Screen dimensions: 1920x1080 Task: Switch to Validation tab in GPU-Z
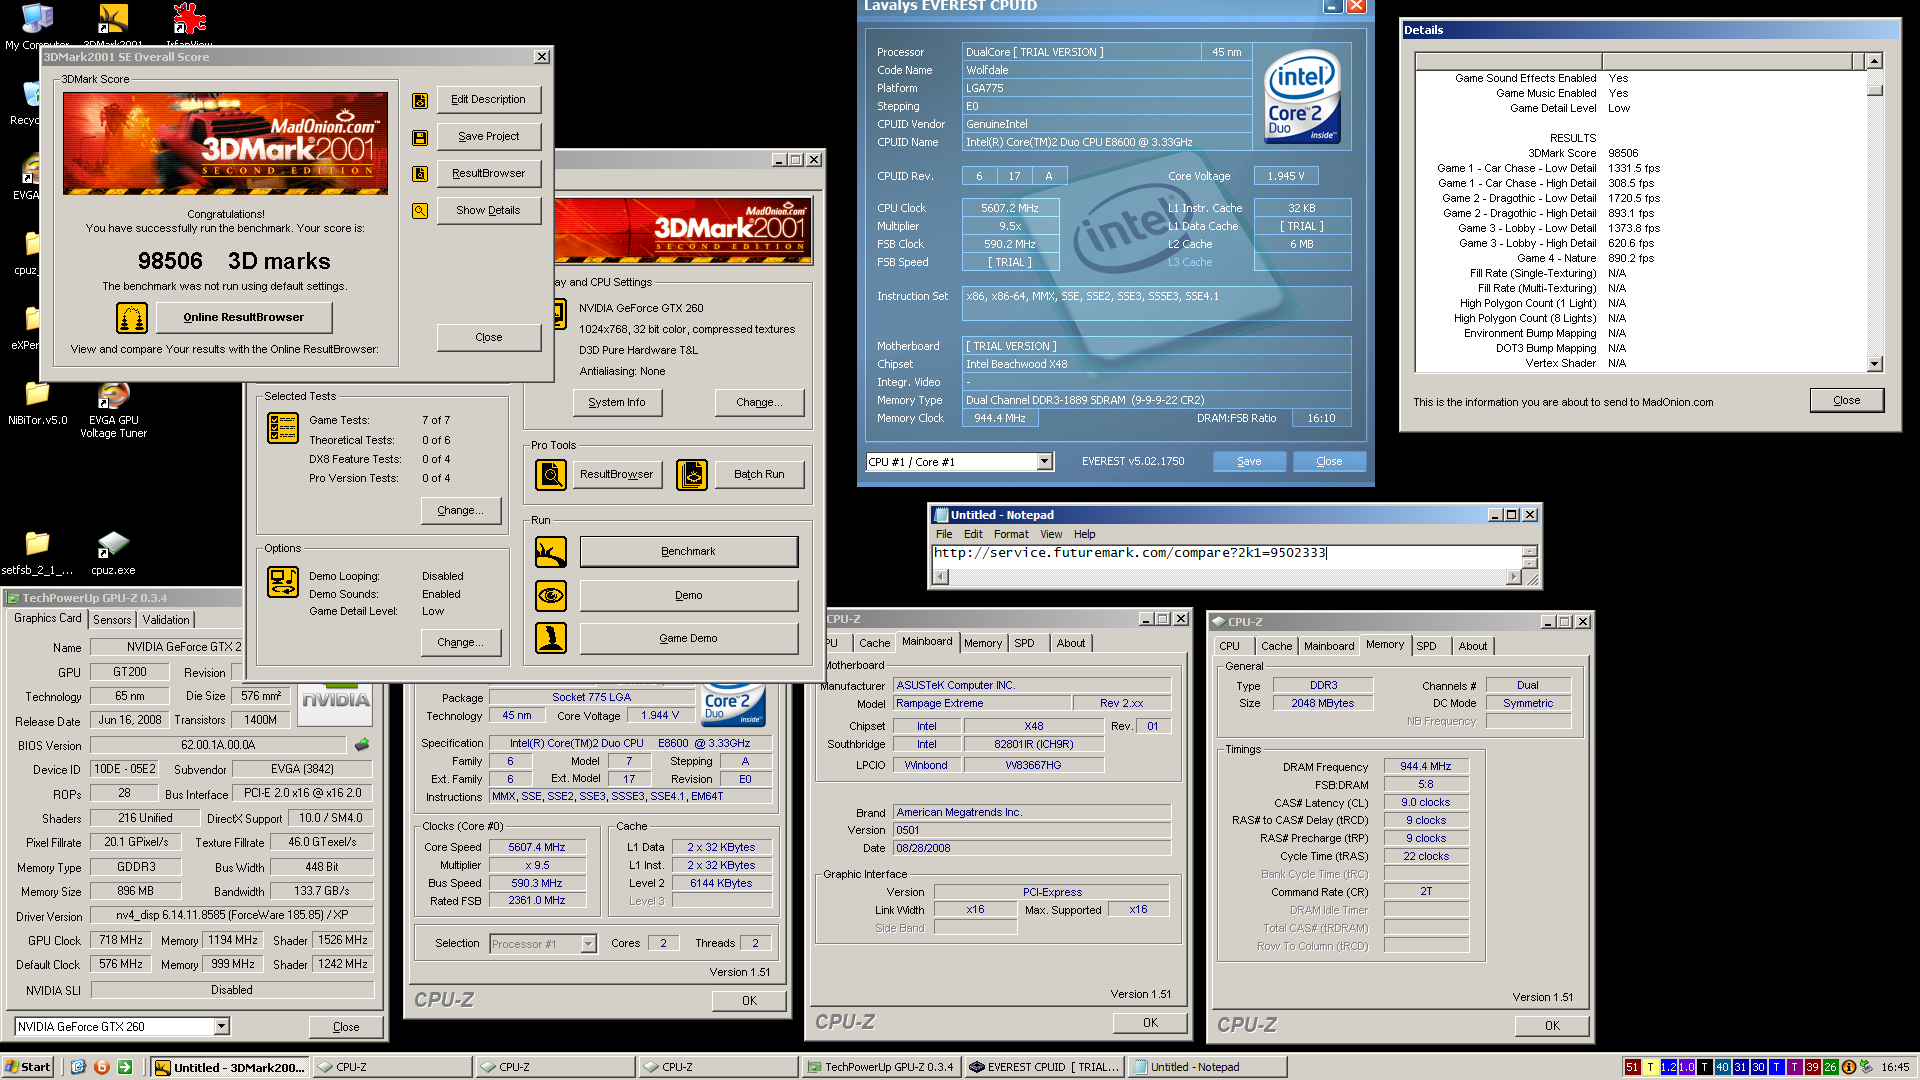(x=166, y=620)
